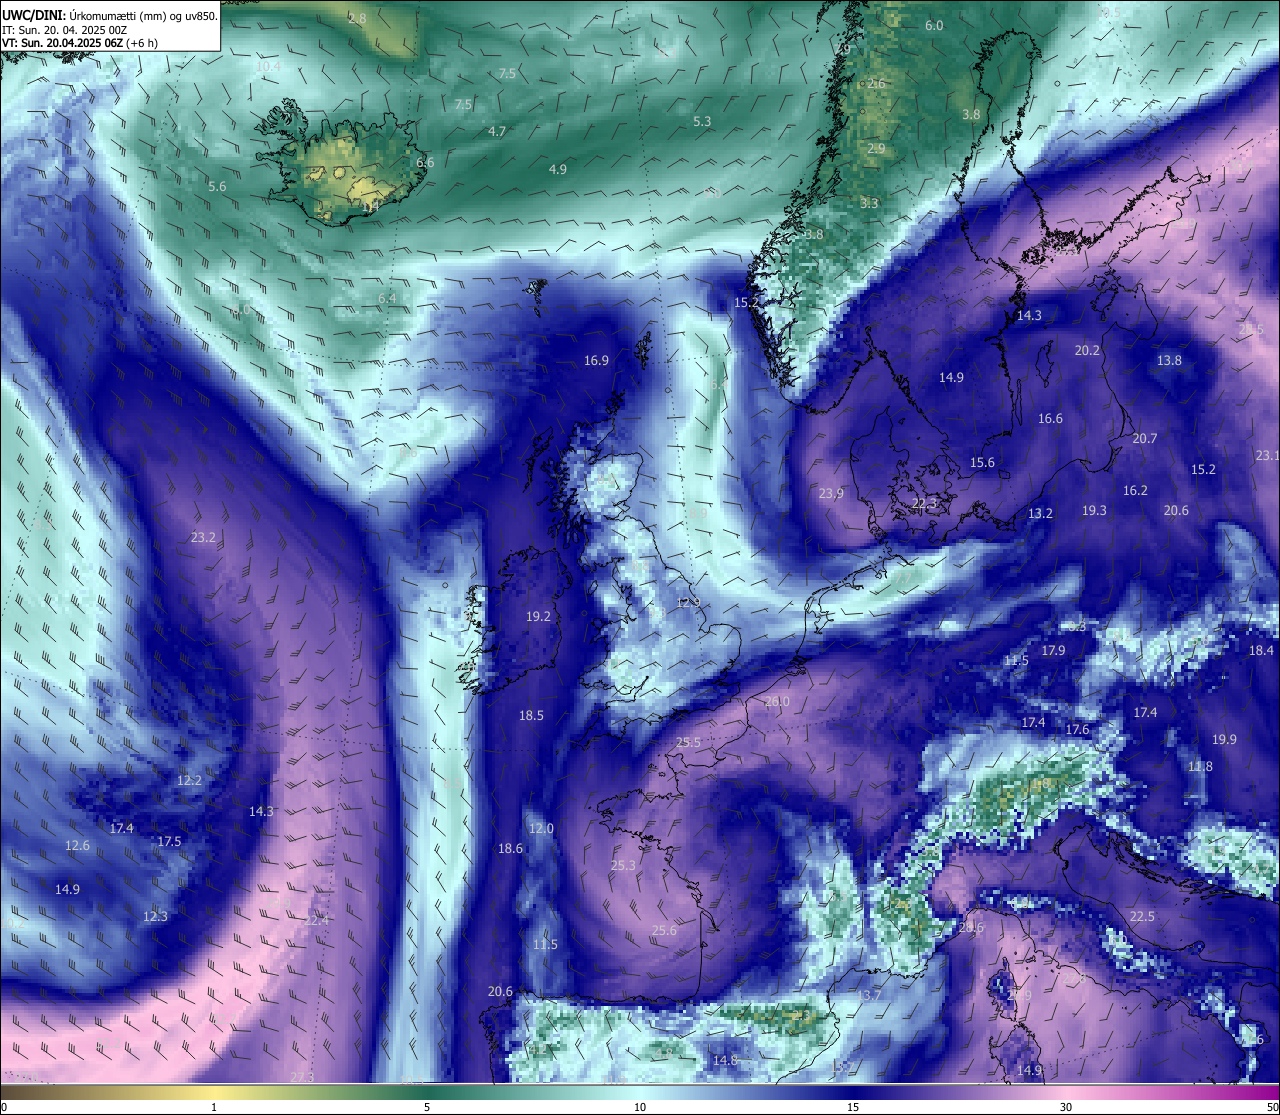This screenshot has height=1115, width=1280.
Task: Click the 13.8 value east of the Baltic
Action: point(1169,360)
